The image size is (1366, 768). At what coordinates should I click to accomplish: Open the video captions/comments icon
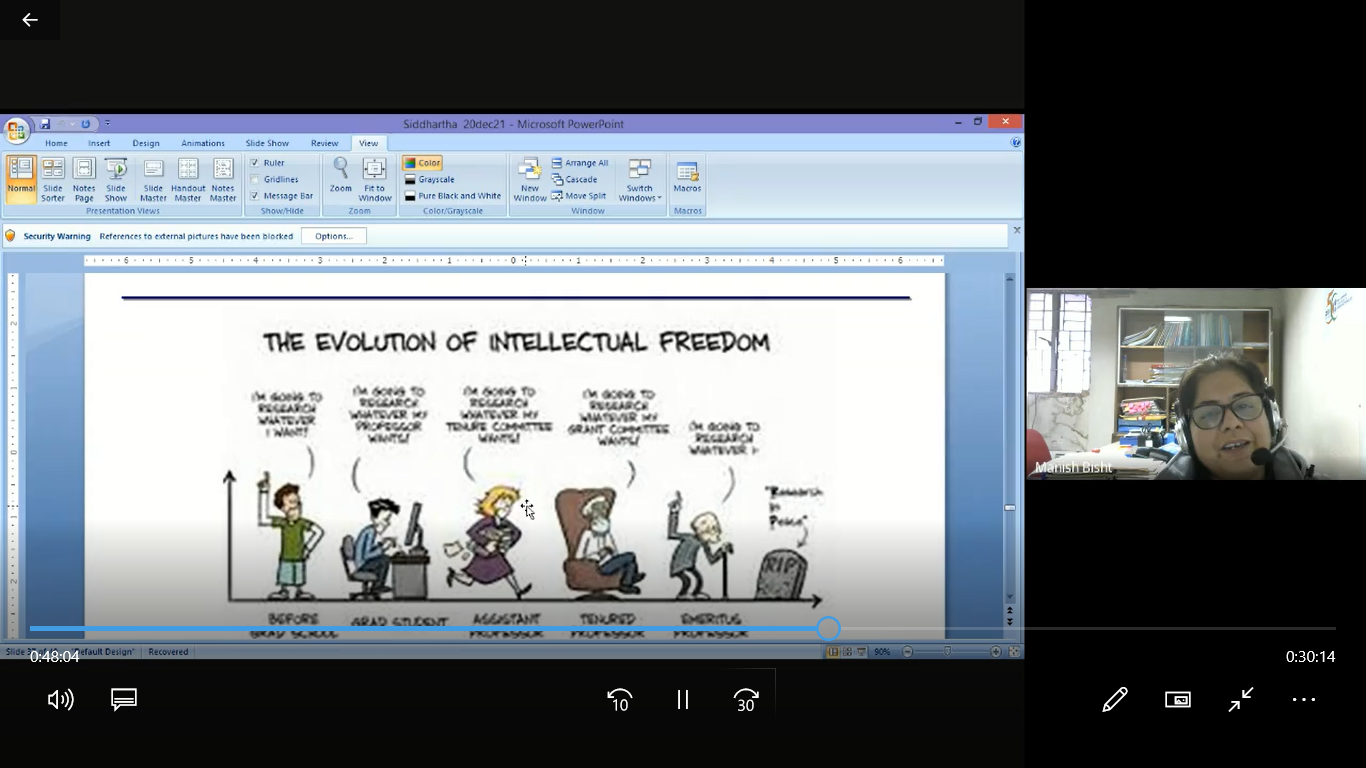[124, 700]
